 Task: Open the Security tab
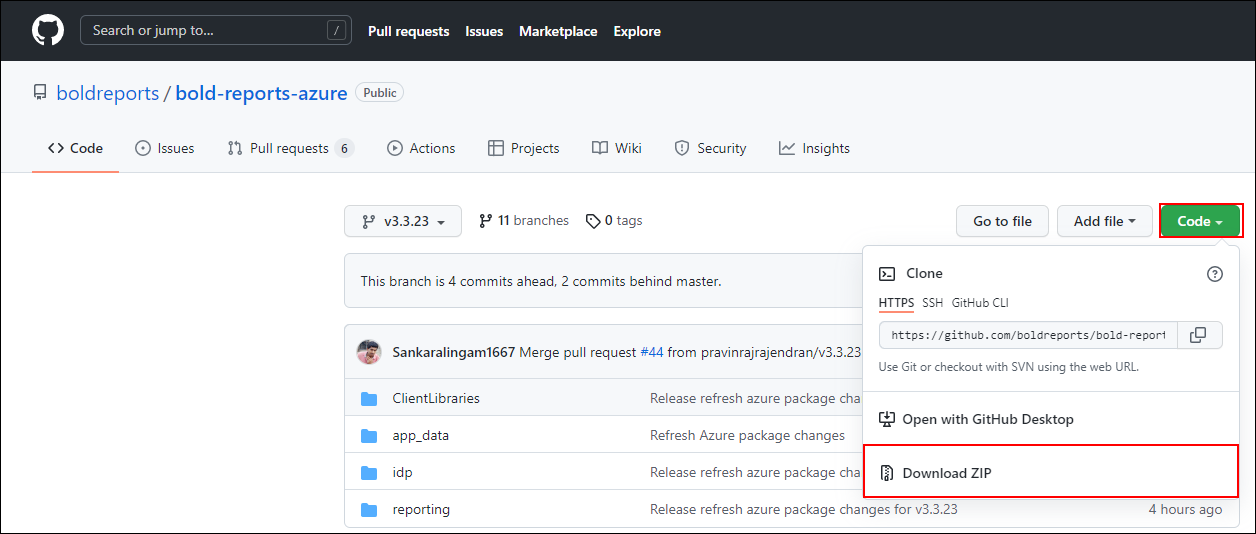click(x=710, y=148)
